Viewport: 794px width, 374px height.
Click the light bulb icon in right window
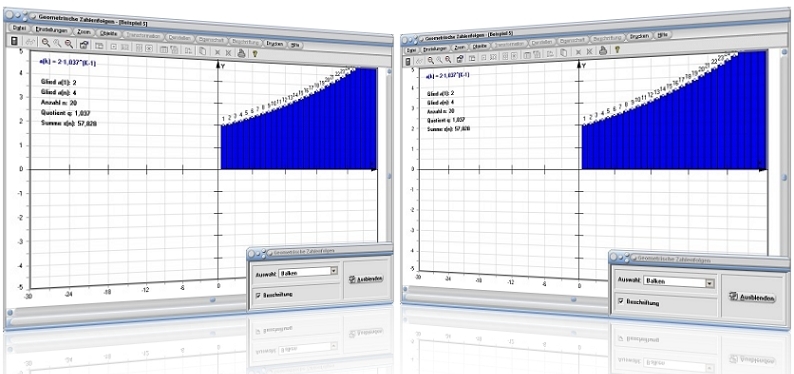[x=617, y=50]
